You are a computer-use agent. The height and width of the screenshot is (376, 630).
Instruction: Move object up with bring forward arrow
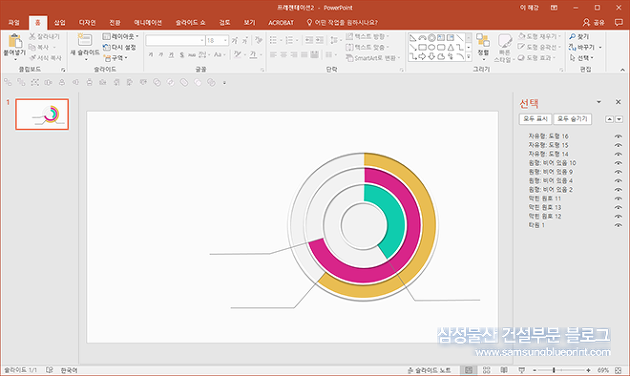610,119
